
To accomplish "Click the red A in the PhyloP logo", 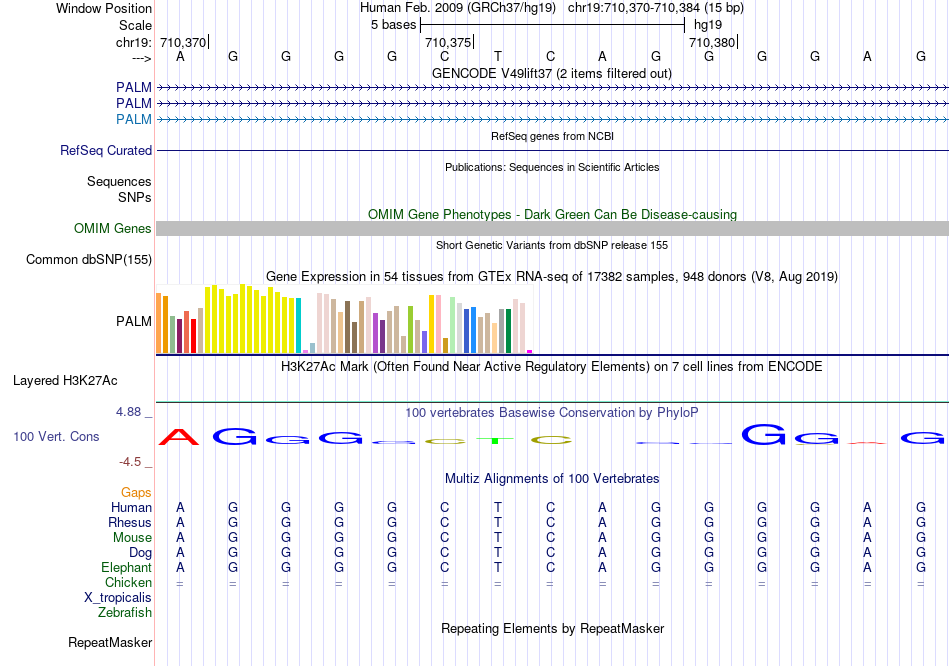I will [x=179, y=436].
